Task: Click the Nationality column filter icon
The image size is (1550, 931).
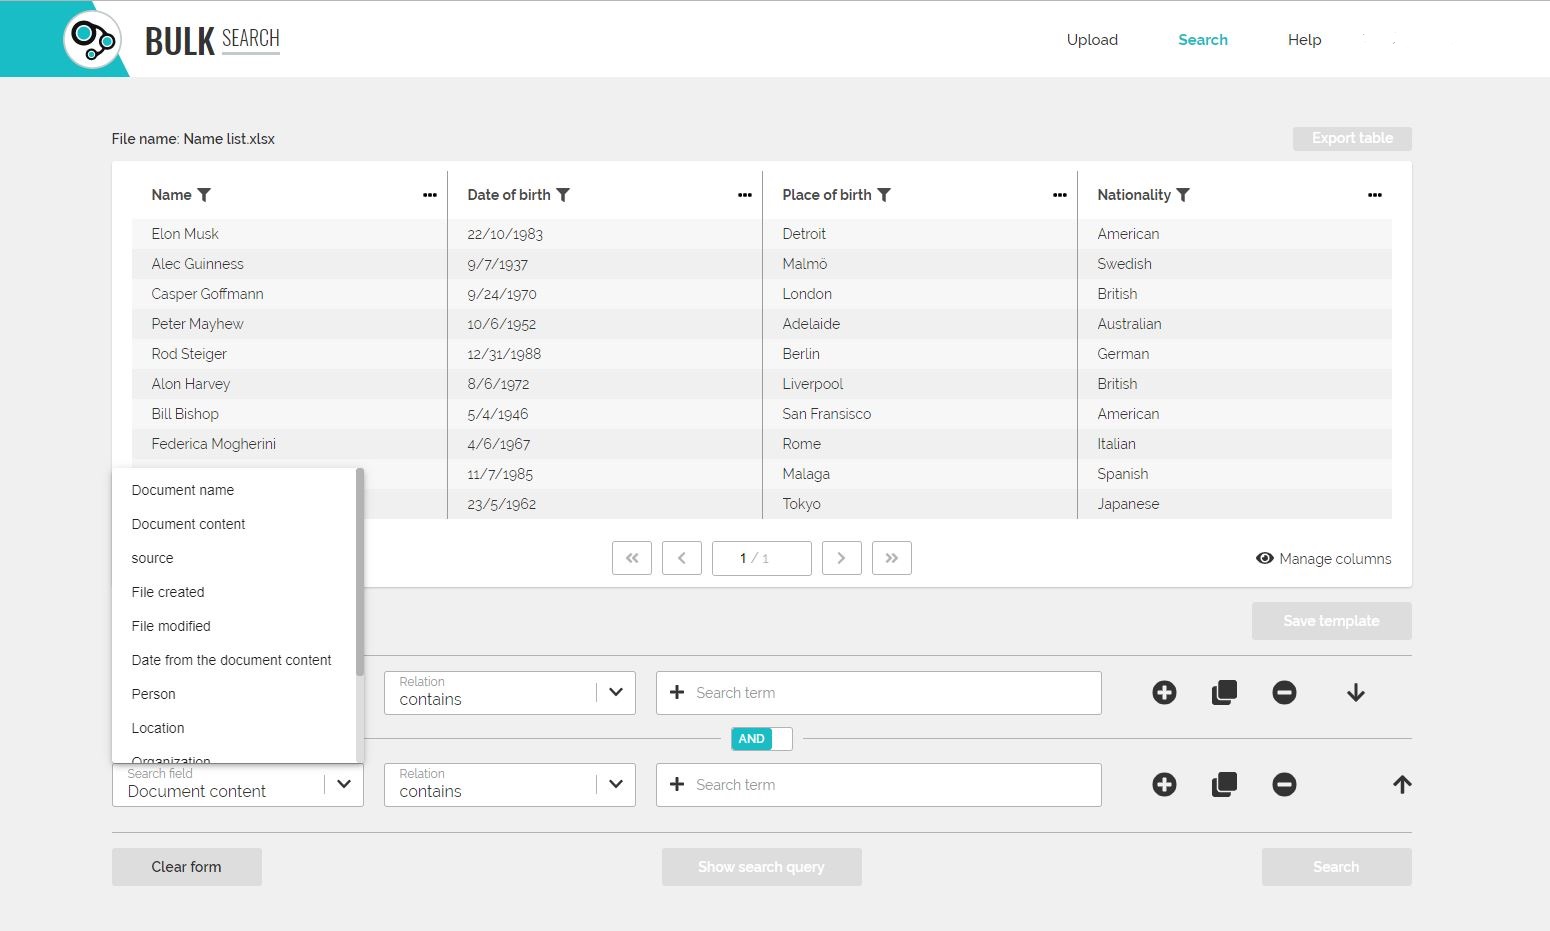Action: pos(1183,195)
